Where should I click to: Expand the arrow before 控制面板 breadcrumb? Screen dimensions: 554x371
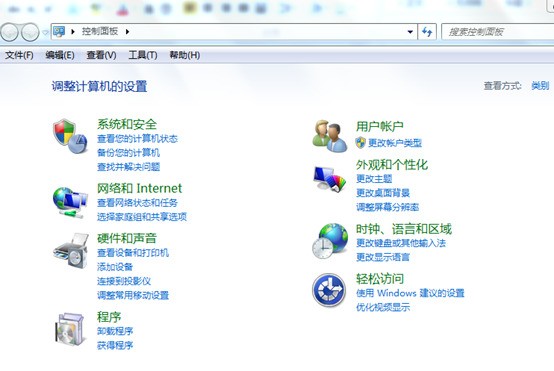72,32
